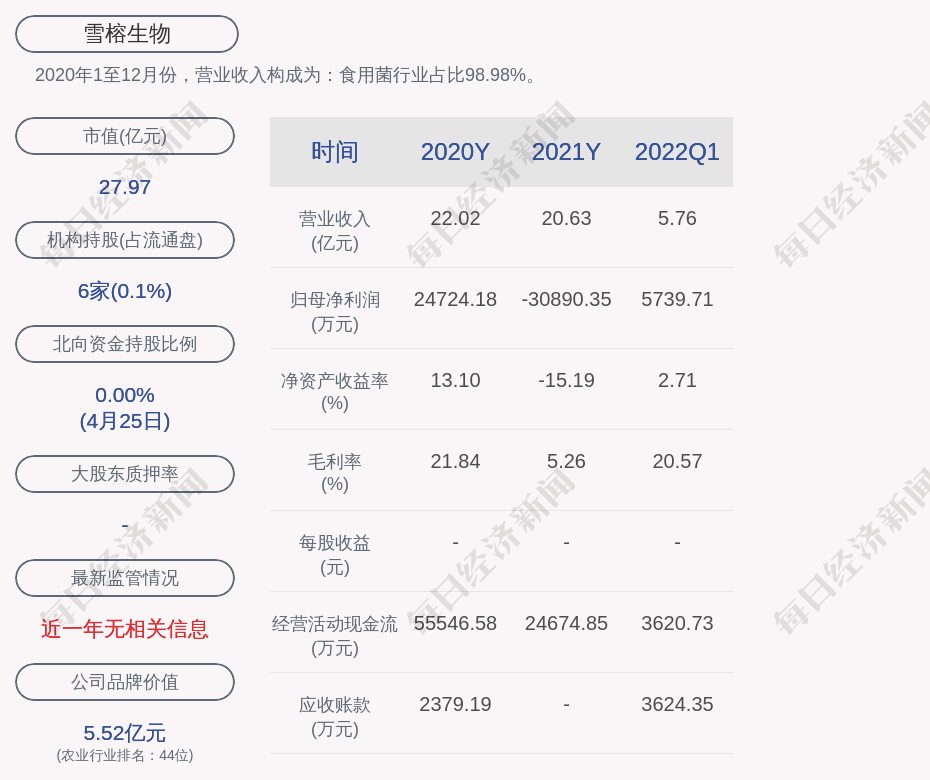The width and height of the screenshot is (930, 780).
Task: Click the red 近一年无相关信息 text
Action: click(x=125, y=629)
